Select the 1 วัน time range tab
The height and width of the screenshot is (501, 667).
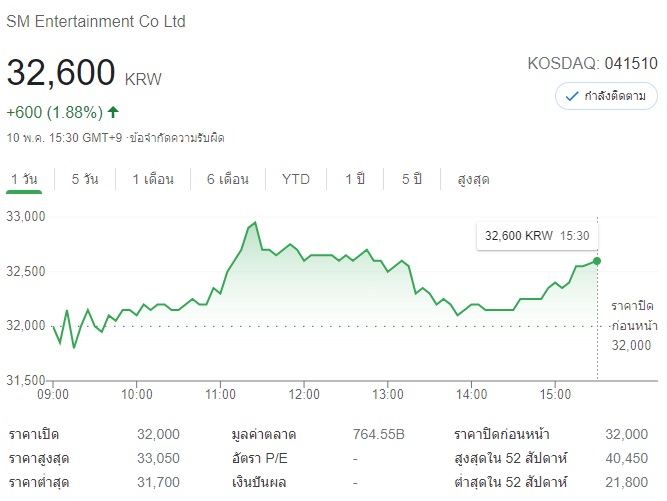24,179
